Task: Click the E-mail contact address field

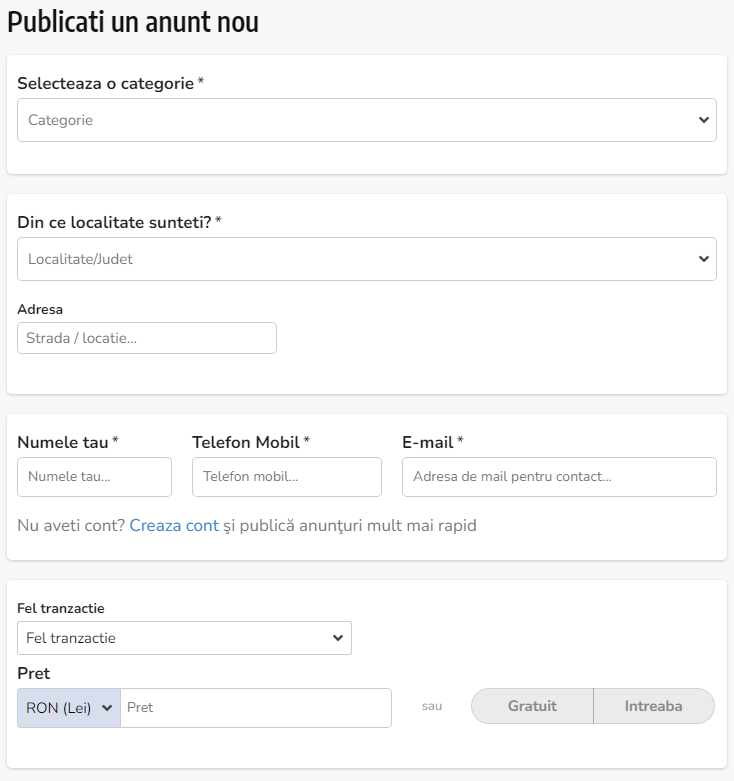Action: coord(559,477)
